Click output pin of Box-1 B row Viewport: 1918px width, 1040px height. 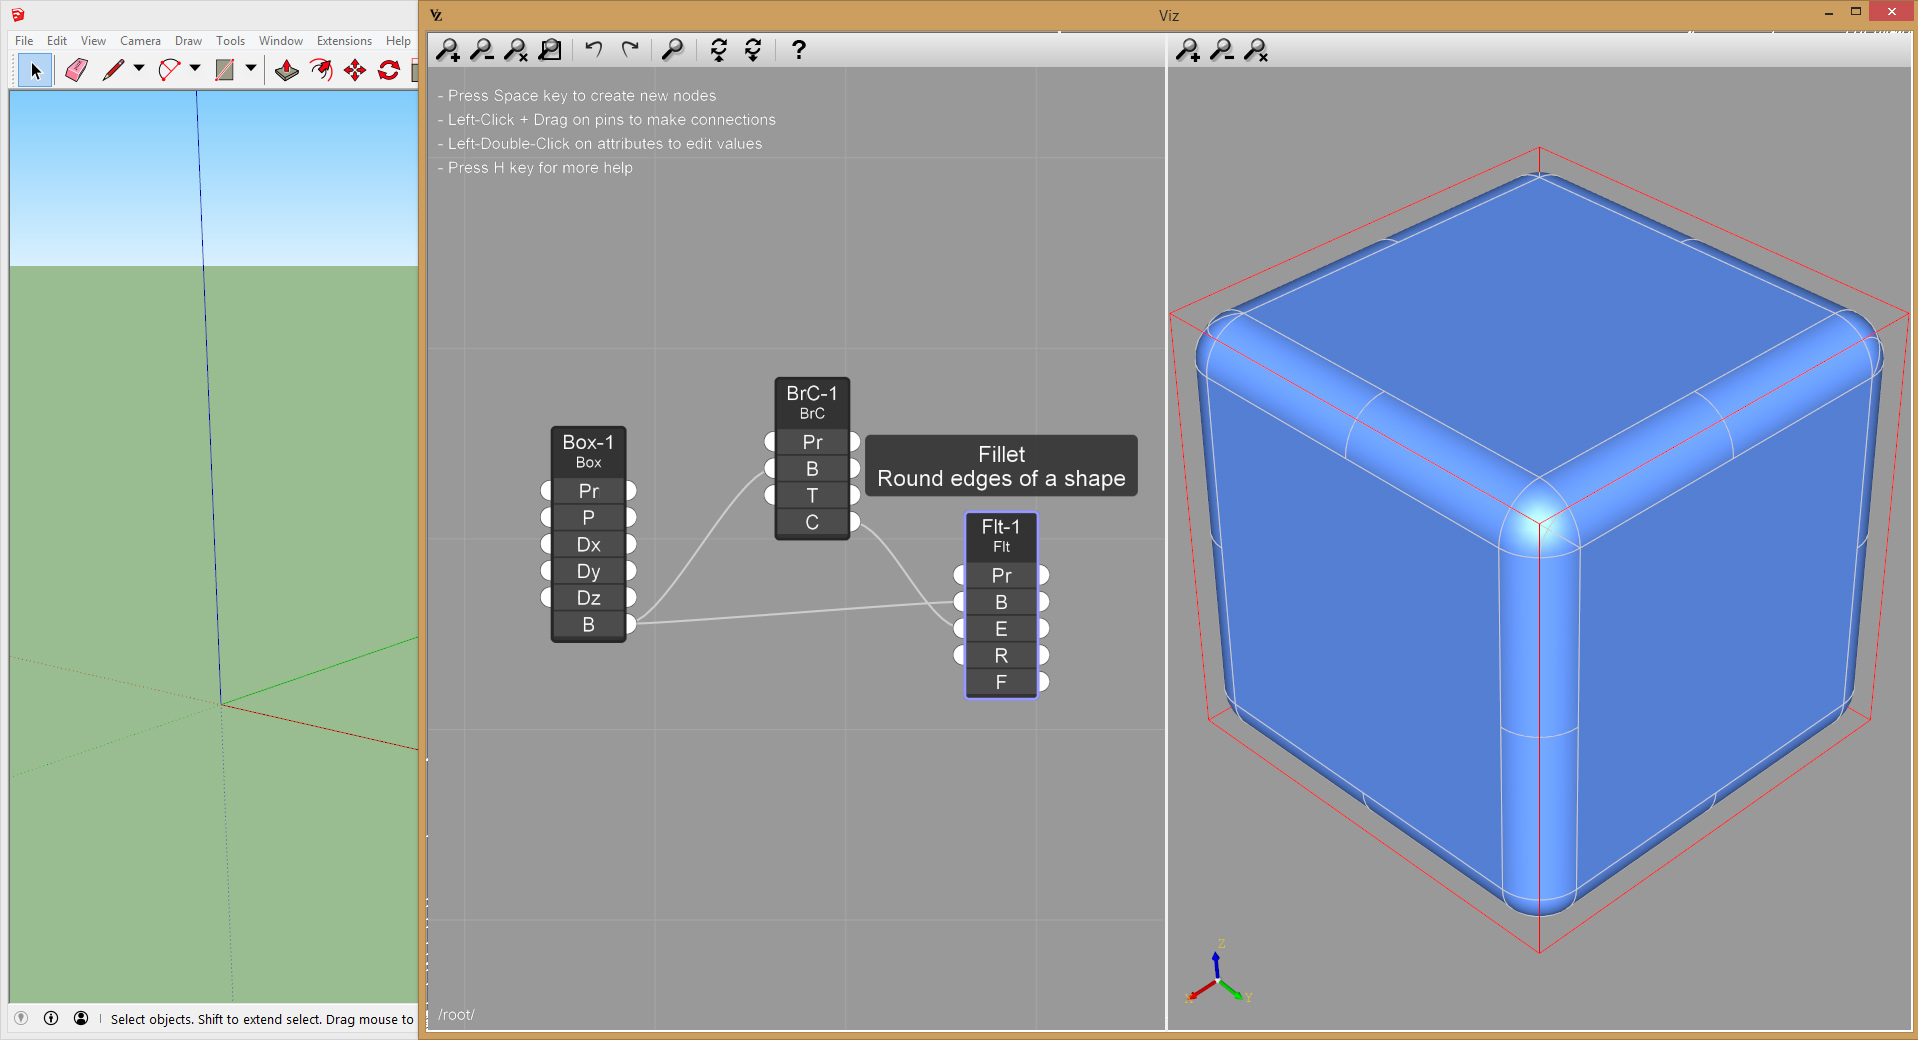[631, 624]
